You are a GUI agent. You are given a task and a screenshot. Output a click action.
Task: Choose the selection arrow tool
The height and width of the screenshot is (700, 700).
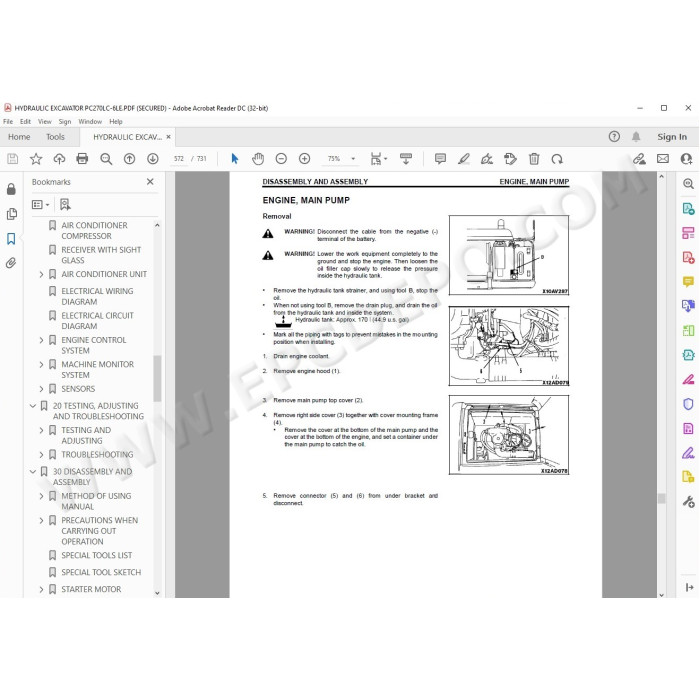(x=235, y=159)
